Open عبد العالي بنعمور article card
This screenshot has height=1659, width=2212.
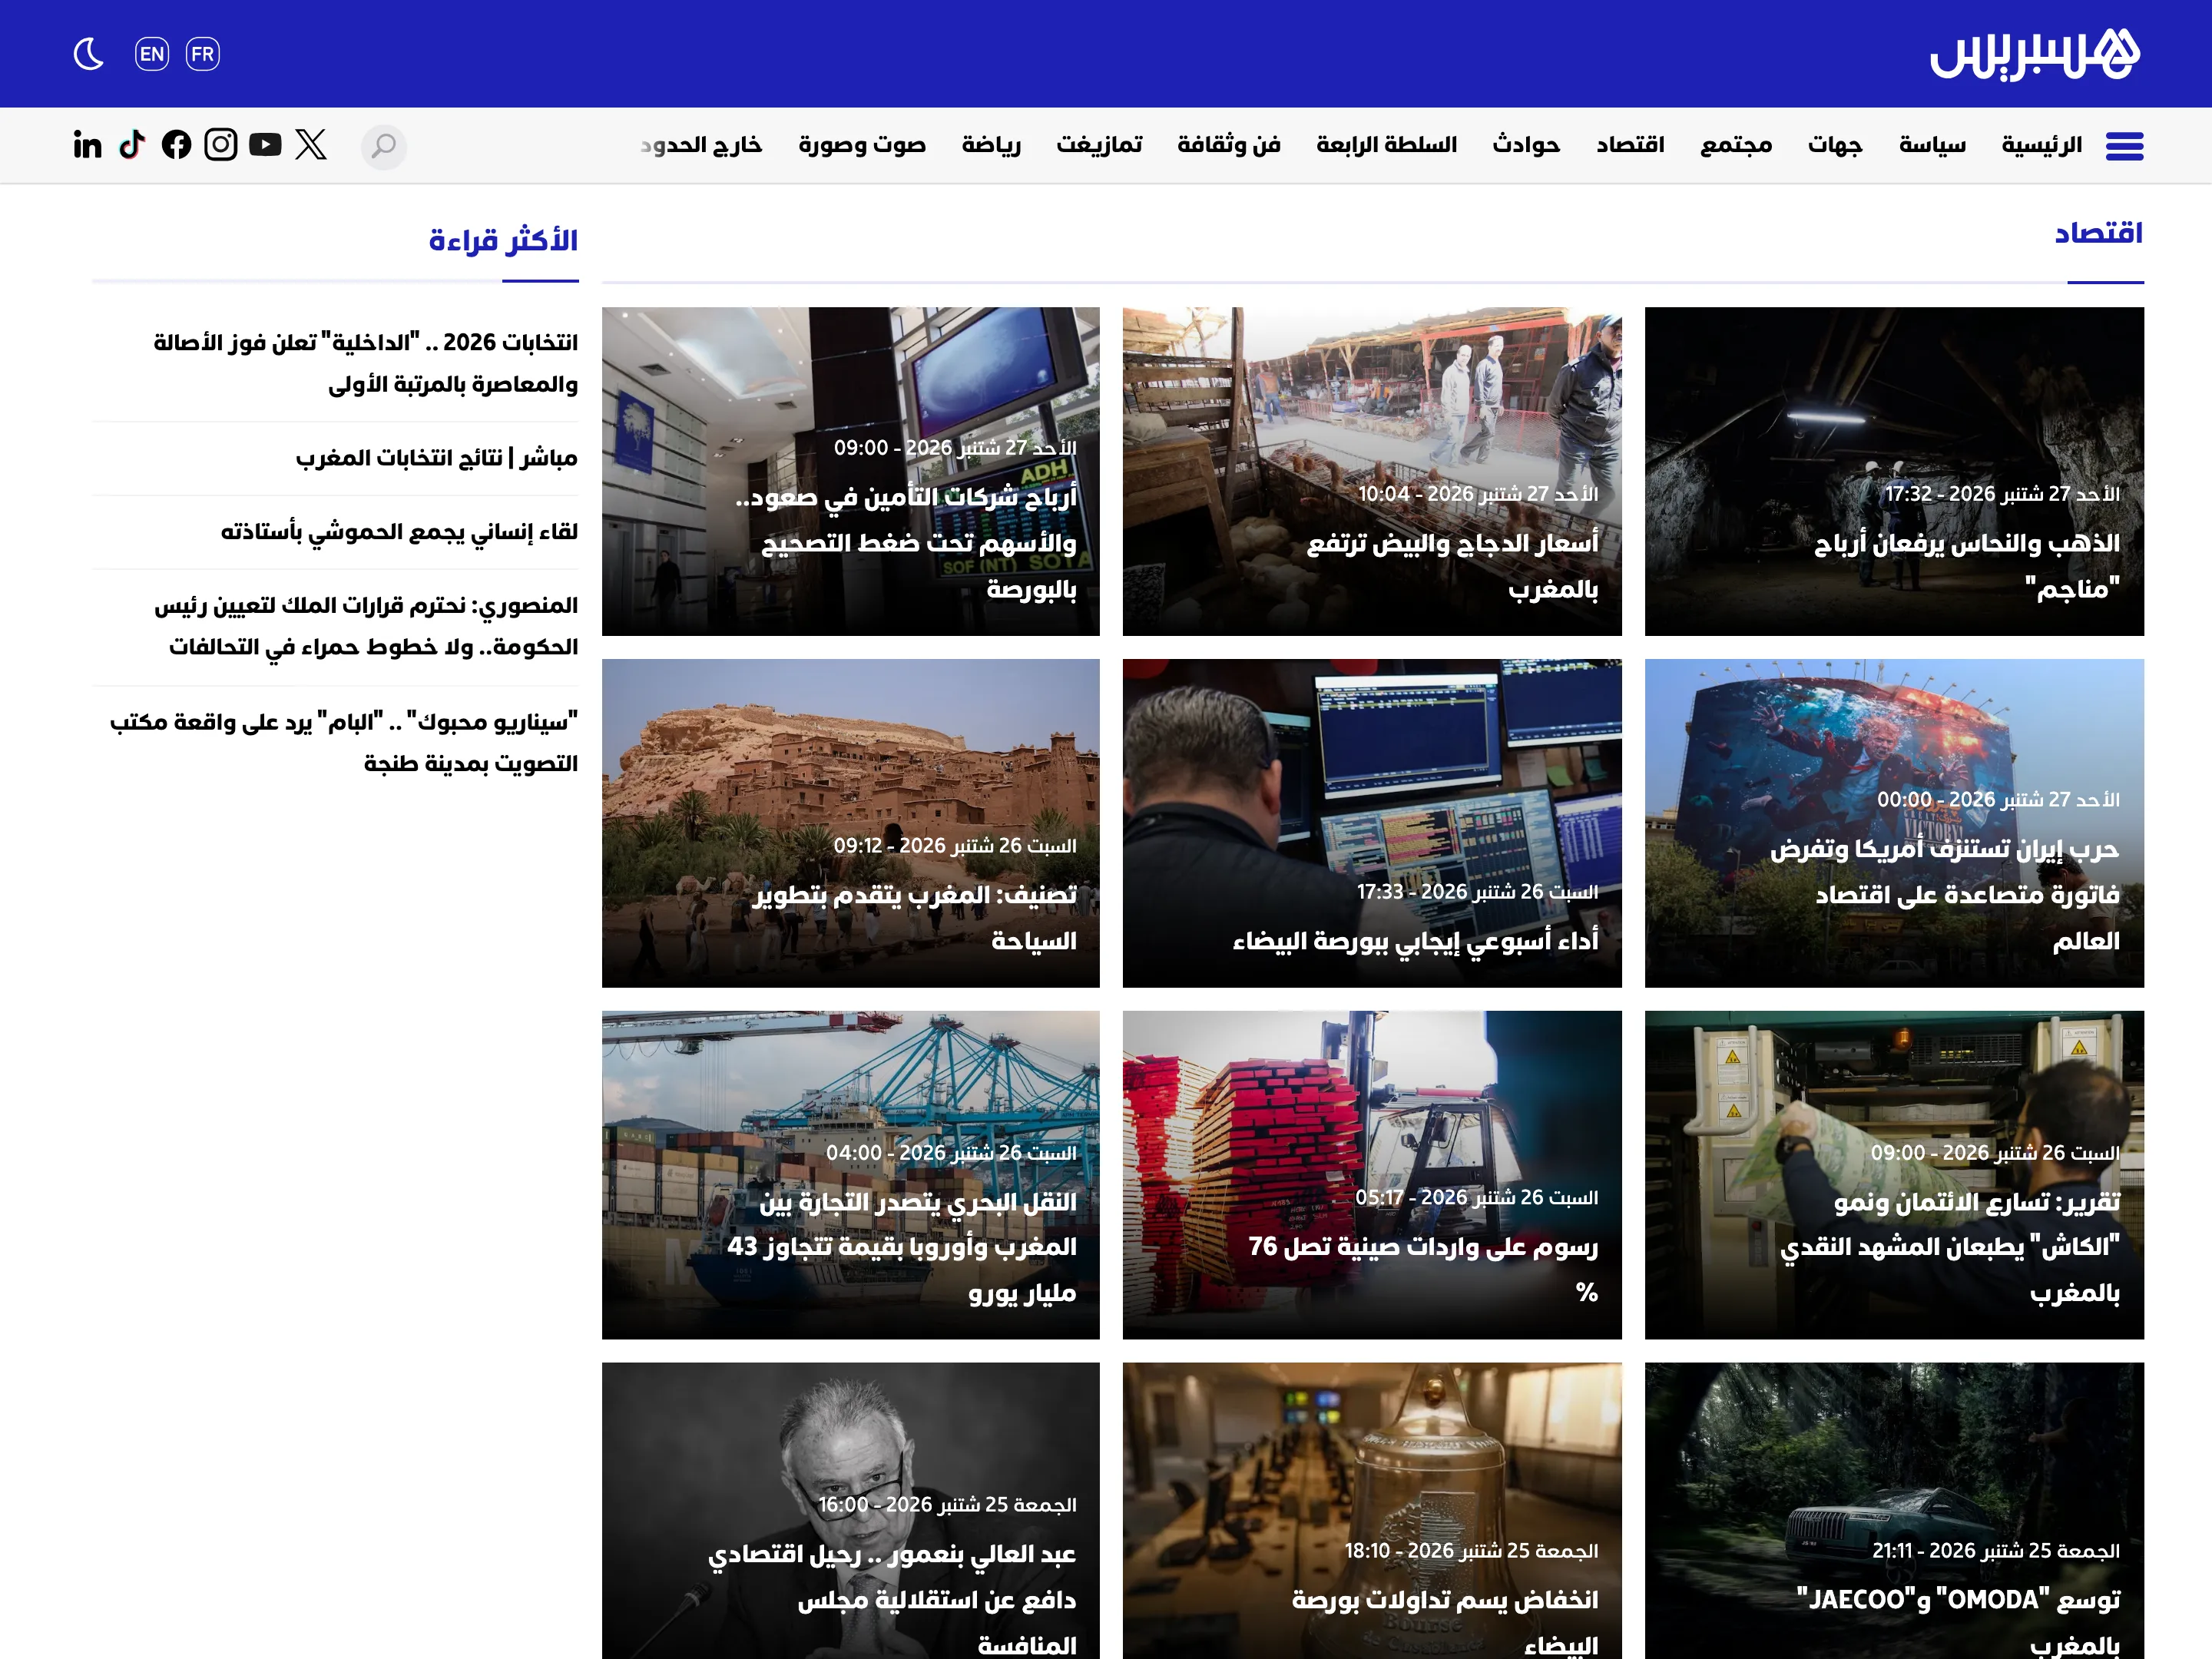(x=851, y=1511)
